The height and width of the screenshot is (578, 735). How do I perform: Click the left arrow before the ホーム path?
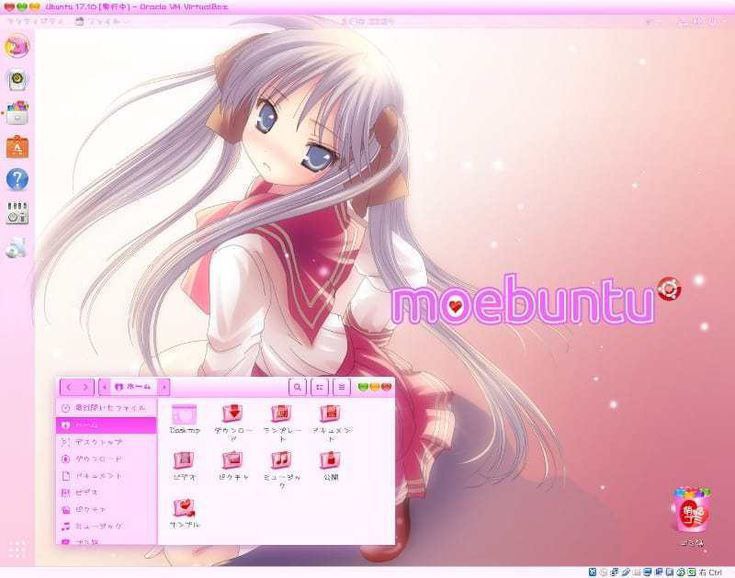104,387
